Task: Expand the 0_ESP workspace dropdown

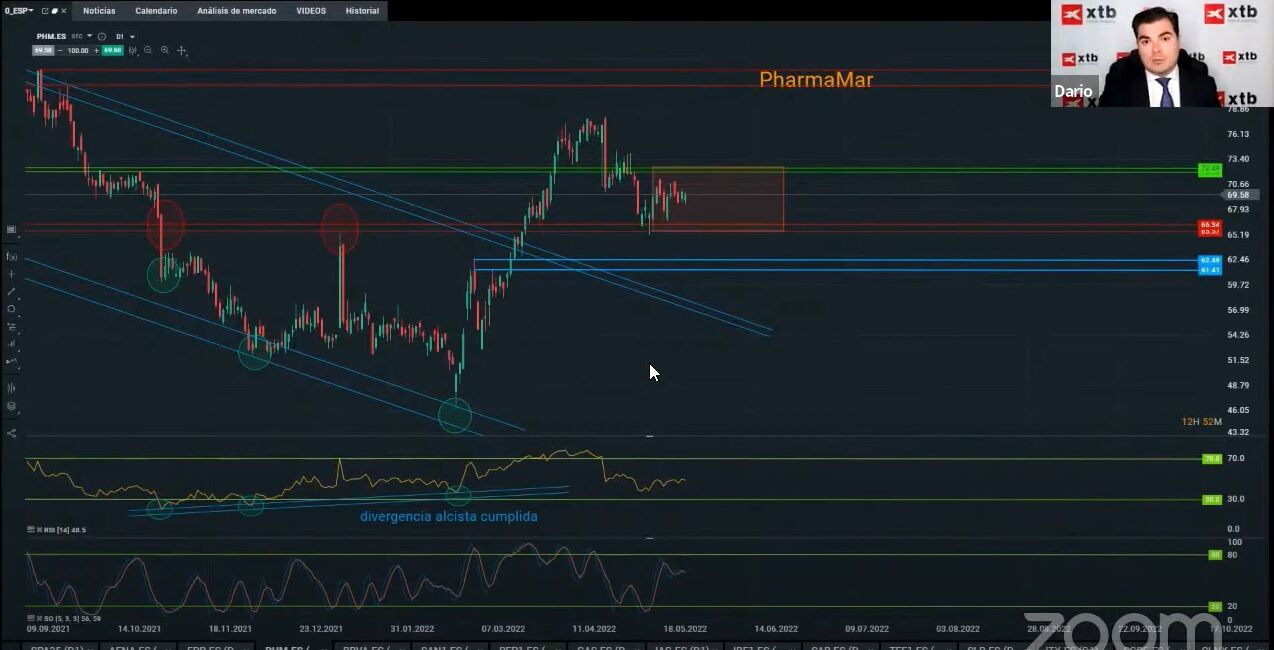Action: point(31,11)
